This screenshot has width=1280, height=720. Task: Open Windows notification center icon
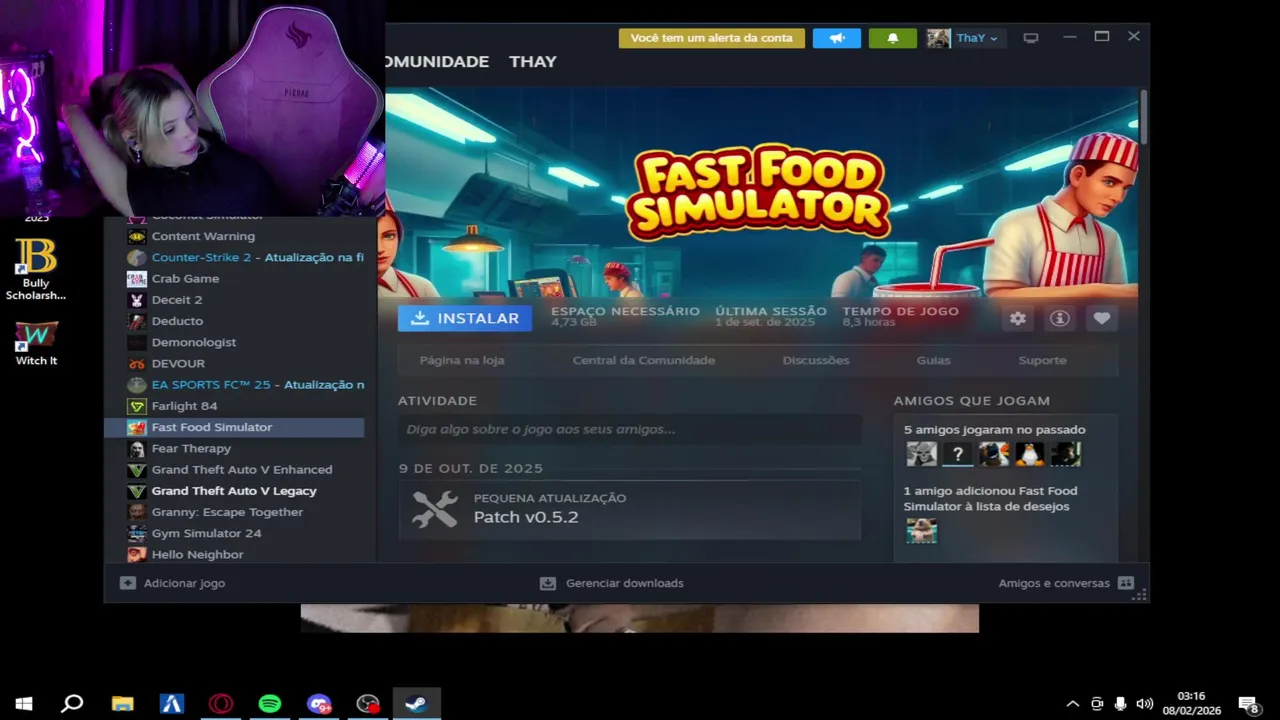[1248, 704]
